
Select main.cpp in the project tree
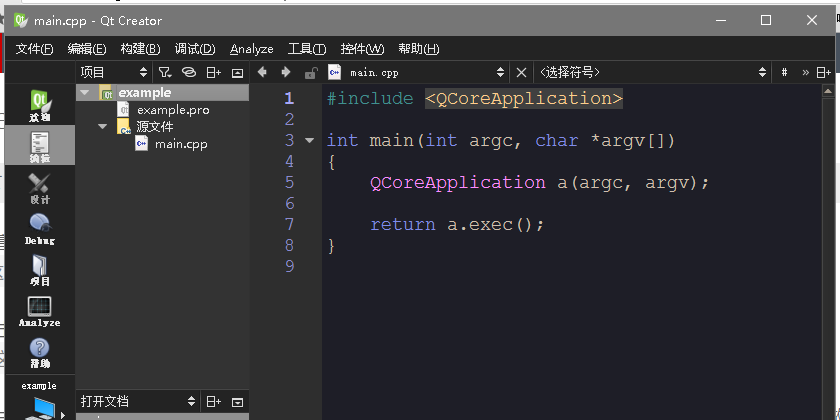[181, 144]
